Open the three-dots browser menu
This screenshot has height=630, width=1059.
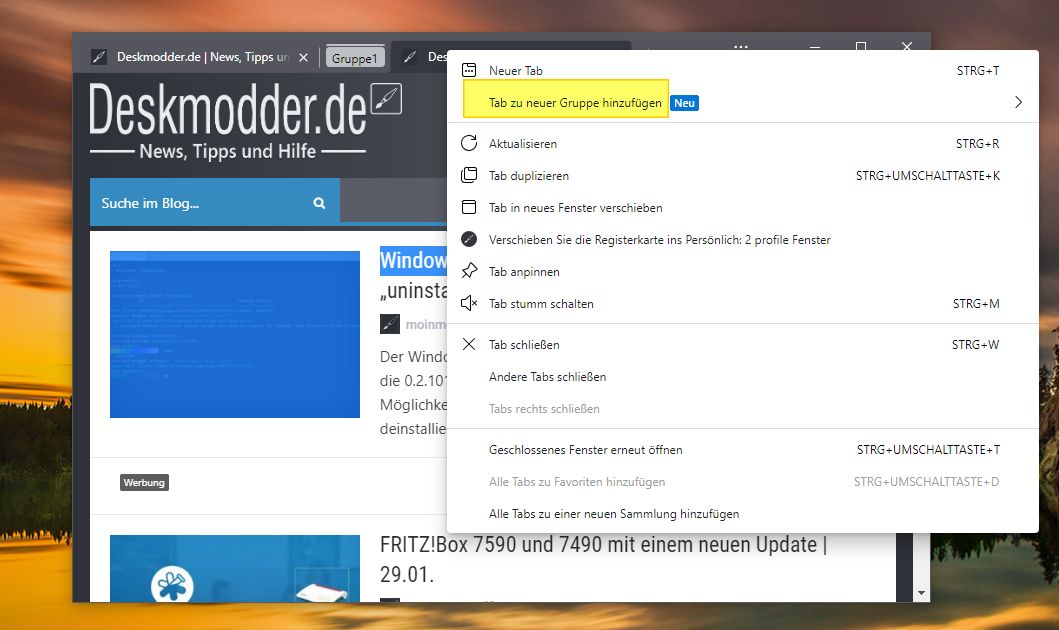741,47
